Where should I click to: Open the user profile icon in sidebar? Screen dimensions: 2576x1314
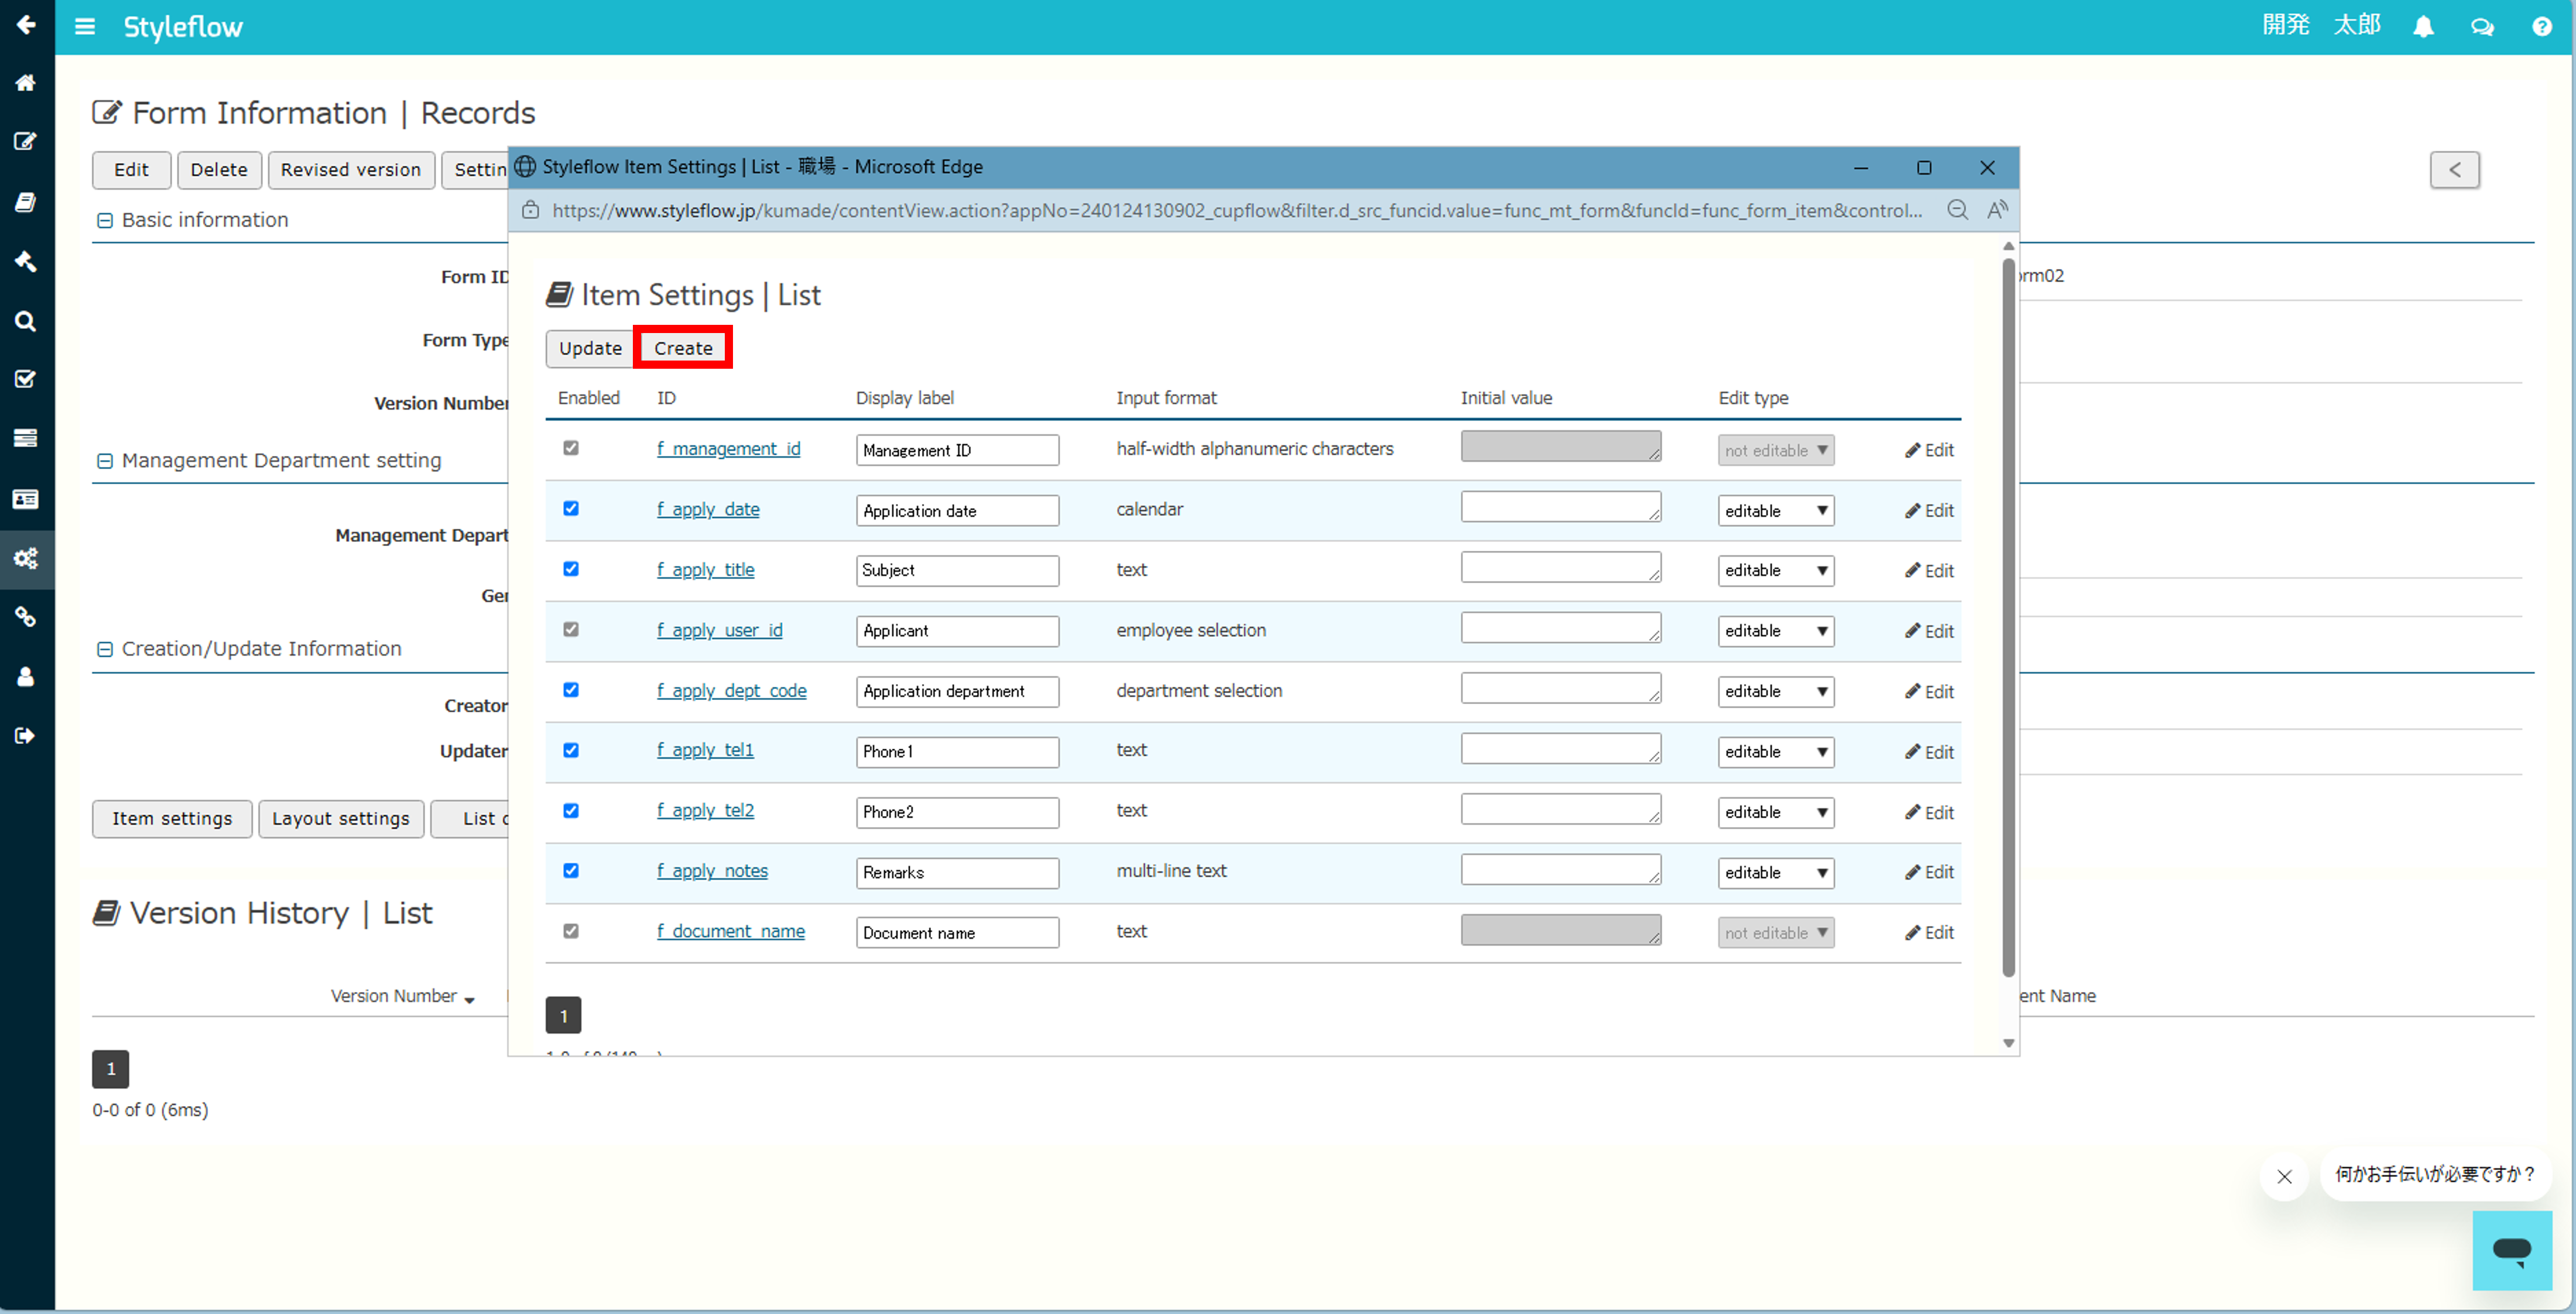(x=26, y=677)
